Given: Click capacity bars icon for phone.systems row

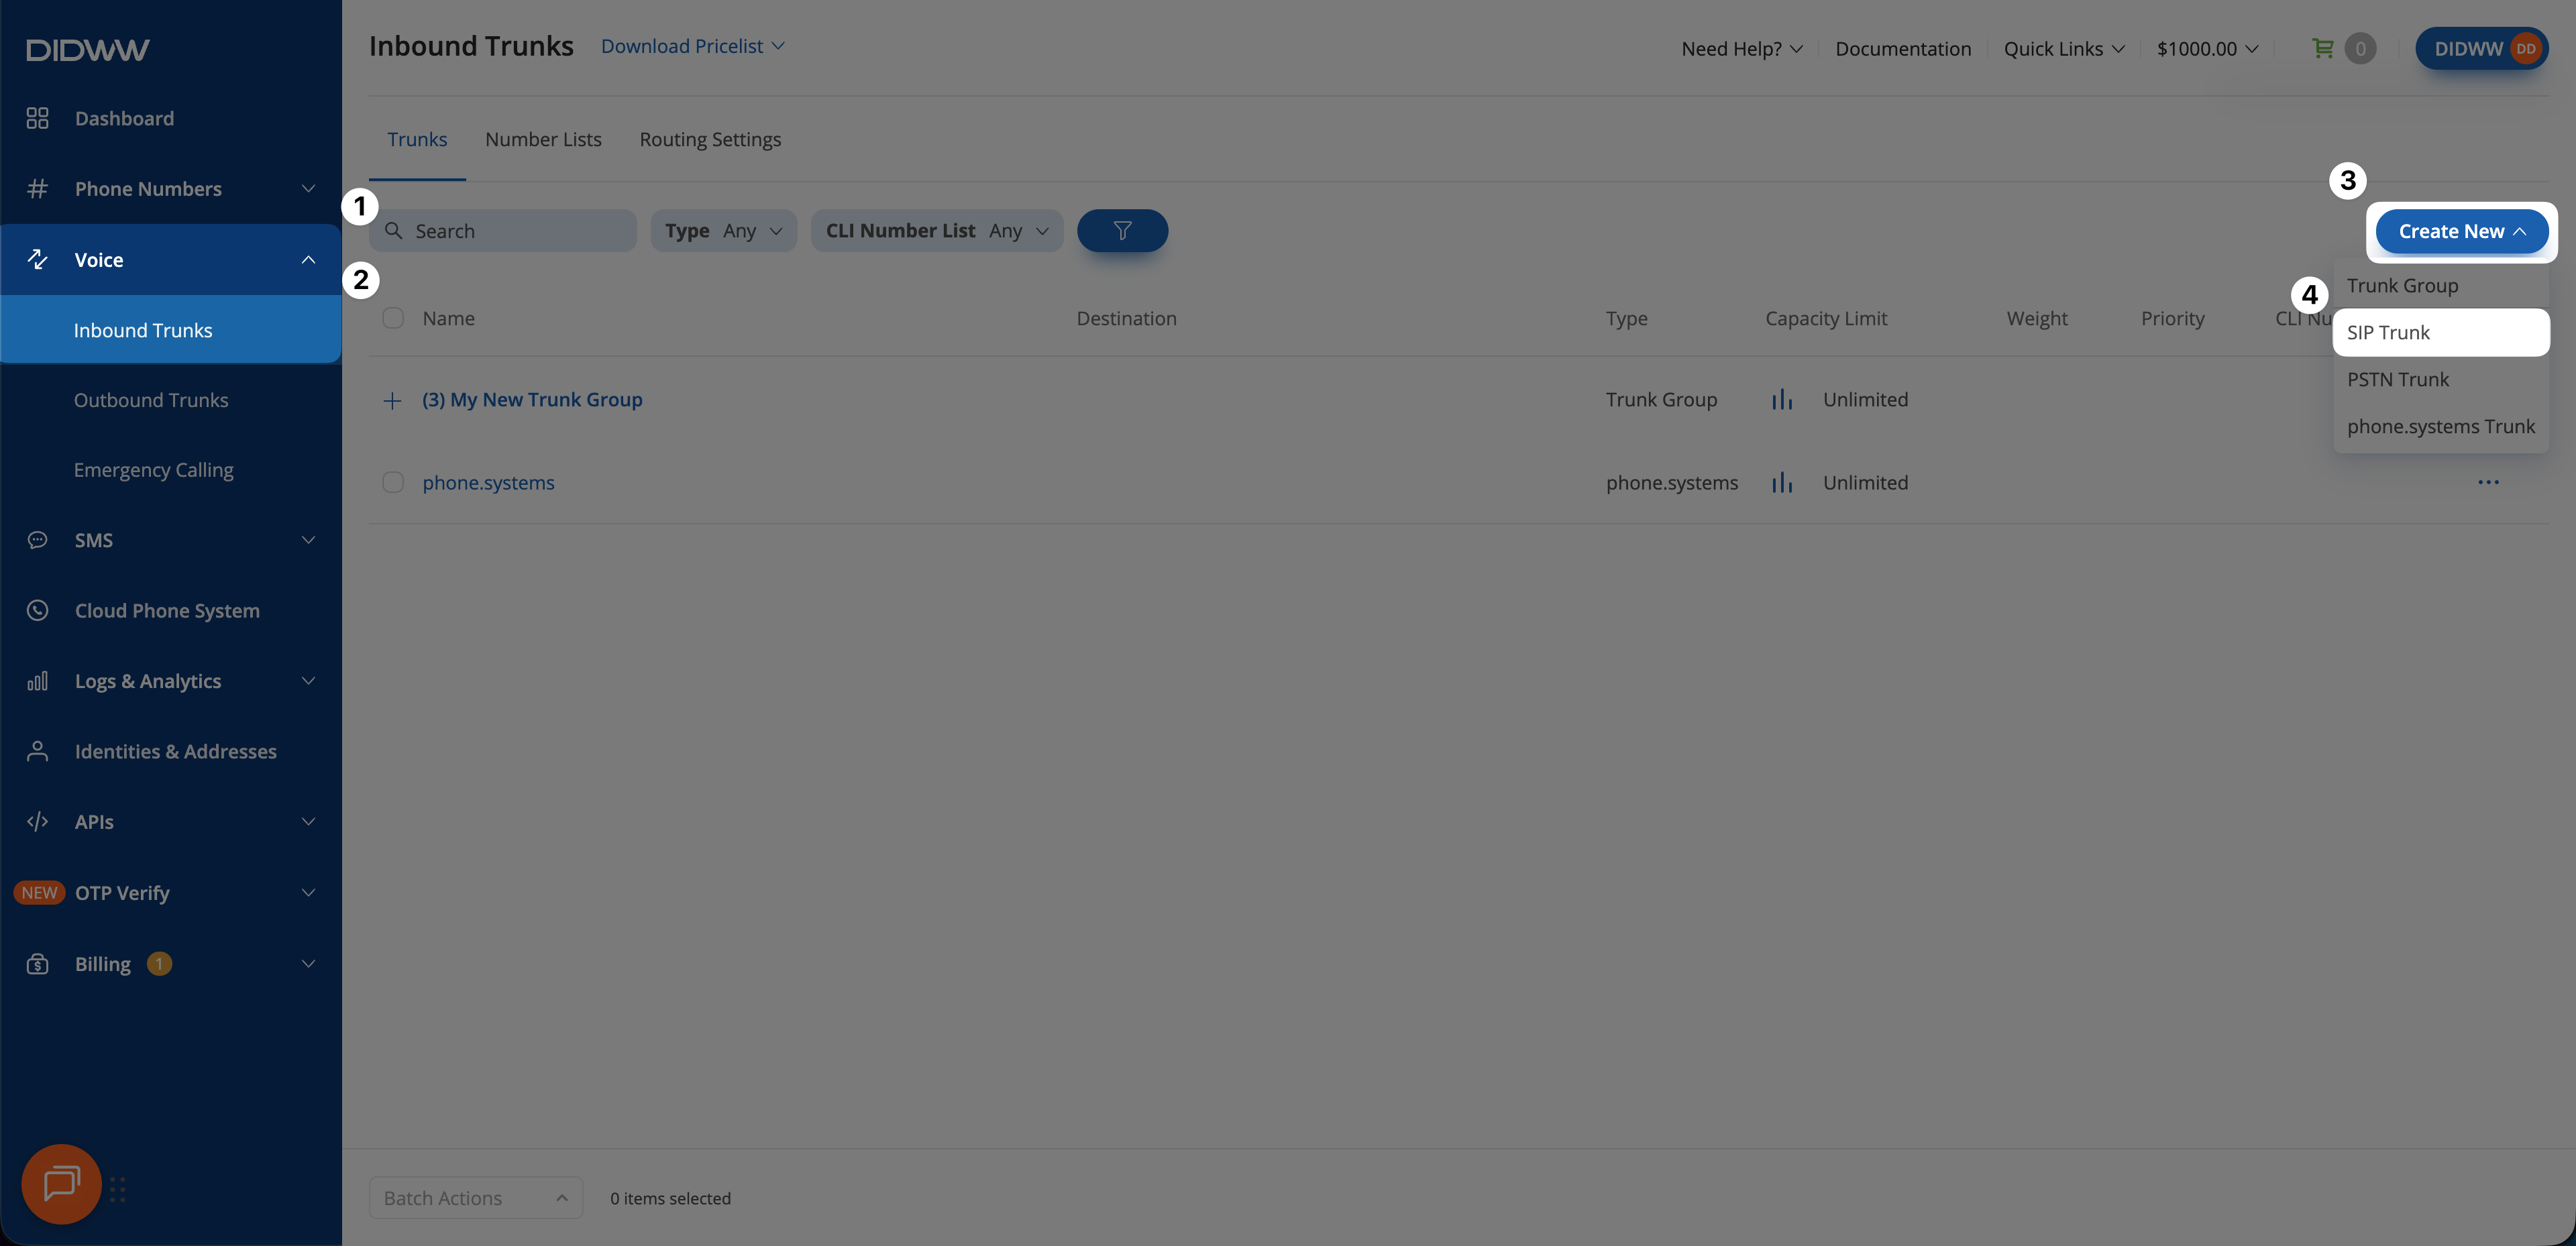Looking at the screenshot, I should click(x=1782, y=483).
